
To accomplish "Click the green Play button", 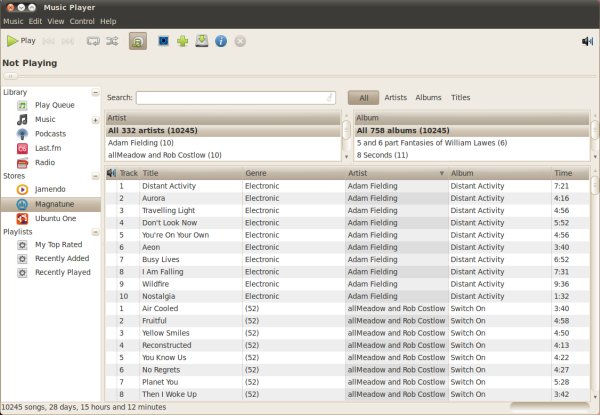I will tap(21, 41).
